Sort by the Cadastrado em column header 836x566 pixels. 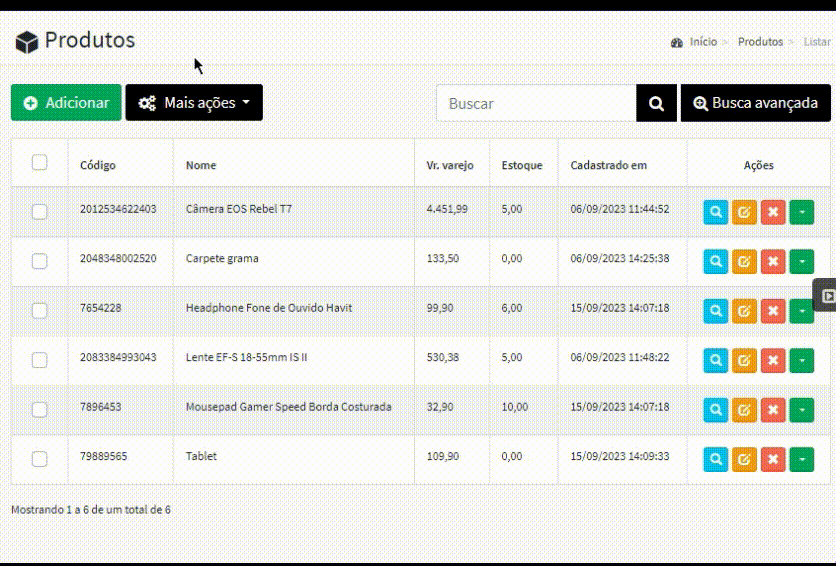tap(608, 165)
